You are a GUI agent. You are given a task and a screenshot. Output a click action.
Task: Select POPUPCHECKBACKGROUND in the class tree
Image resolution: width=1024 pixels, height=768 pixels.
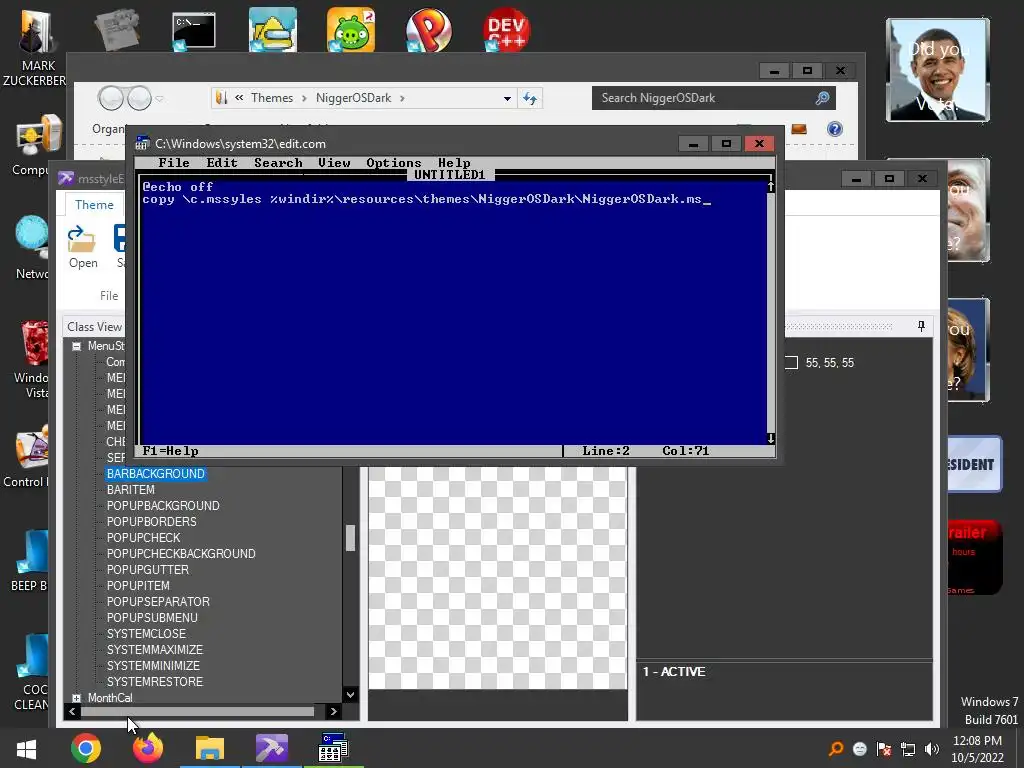(181, 554)
